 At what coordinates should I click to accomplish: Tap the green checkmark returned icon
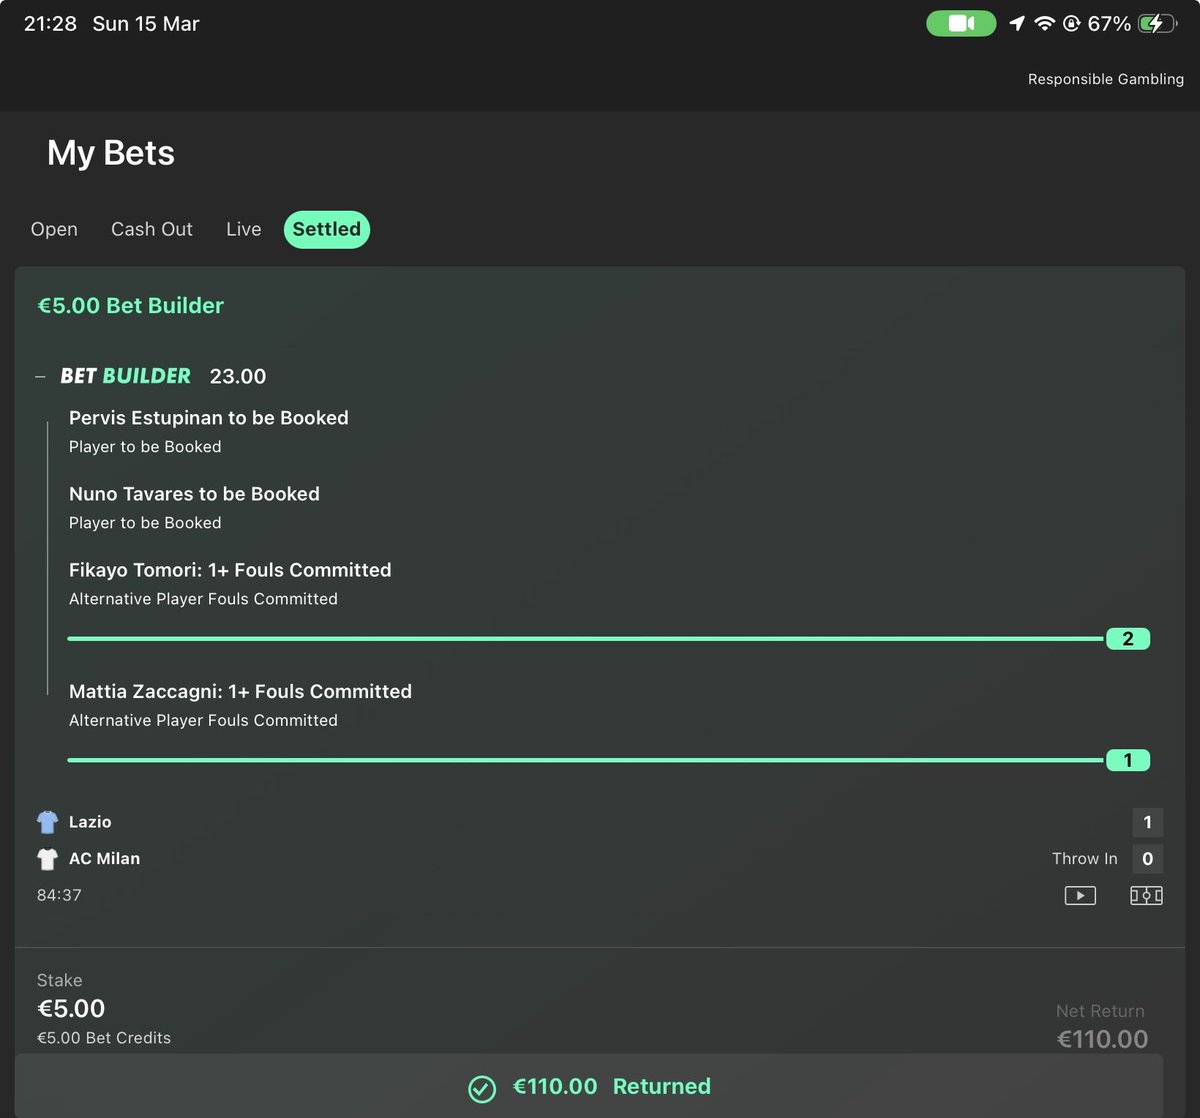pos(482,1088)
